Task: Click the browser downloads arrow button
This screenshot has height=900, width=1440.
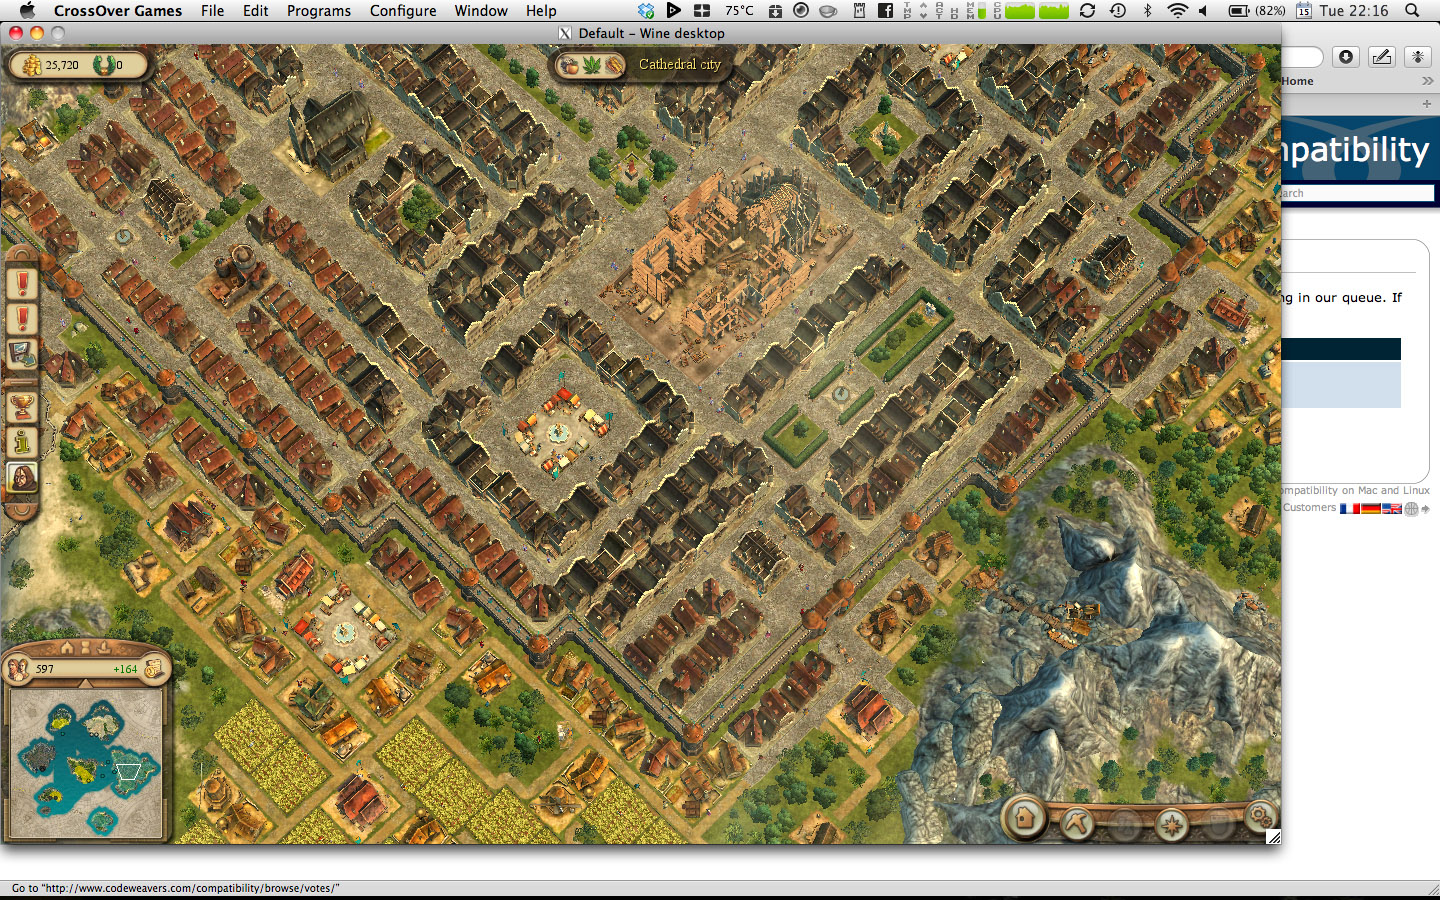Action: 1346,57
